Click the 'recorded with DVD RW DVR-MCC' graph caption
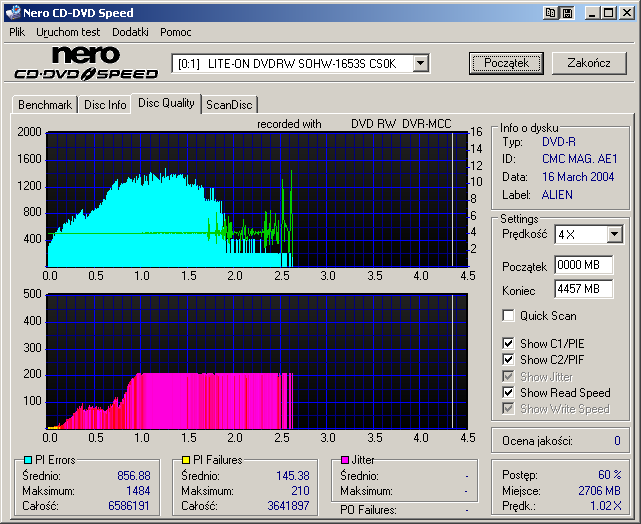This screenshot has height=524, width=641. (x=354, y=124)
